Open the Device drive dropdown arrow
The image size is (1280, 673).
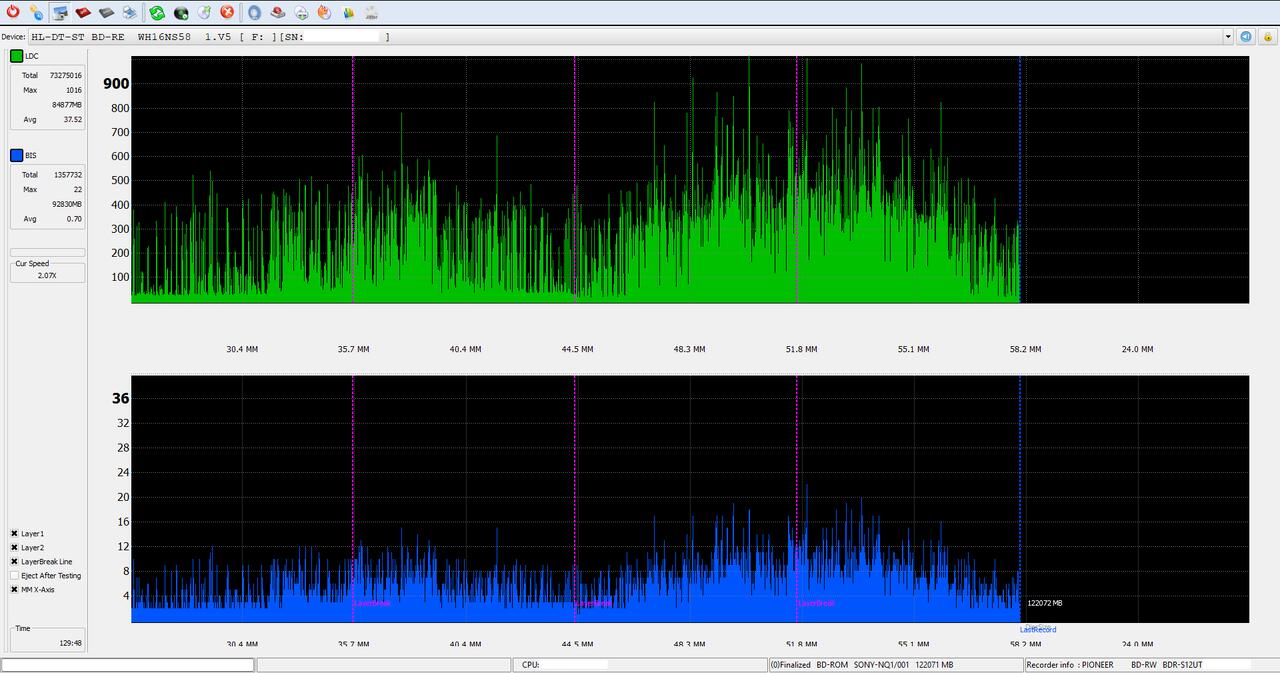click(1228, 37)
